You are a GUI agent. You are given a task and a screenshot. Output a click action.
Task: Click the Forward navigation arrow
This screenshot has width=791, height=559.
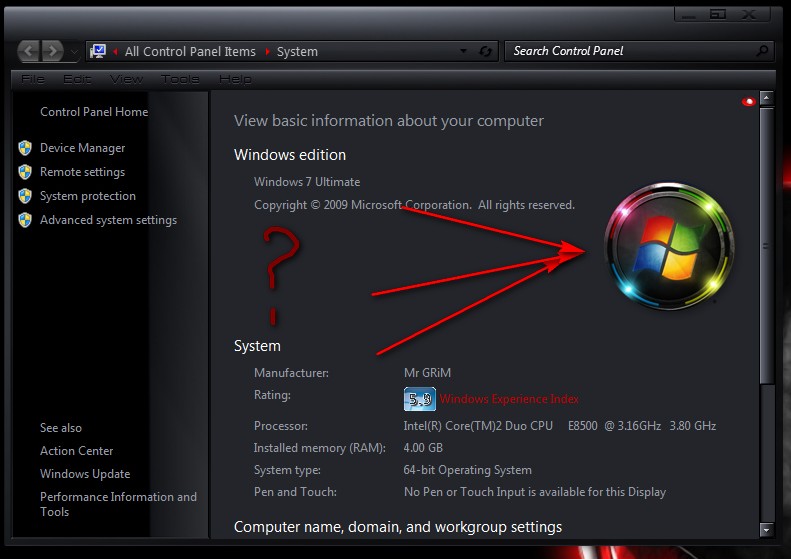click(52, 51)
